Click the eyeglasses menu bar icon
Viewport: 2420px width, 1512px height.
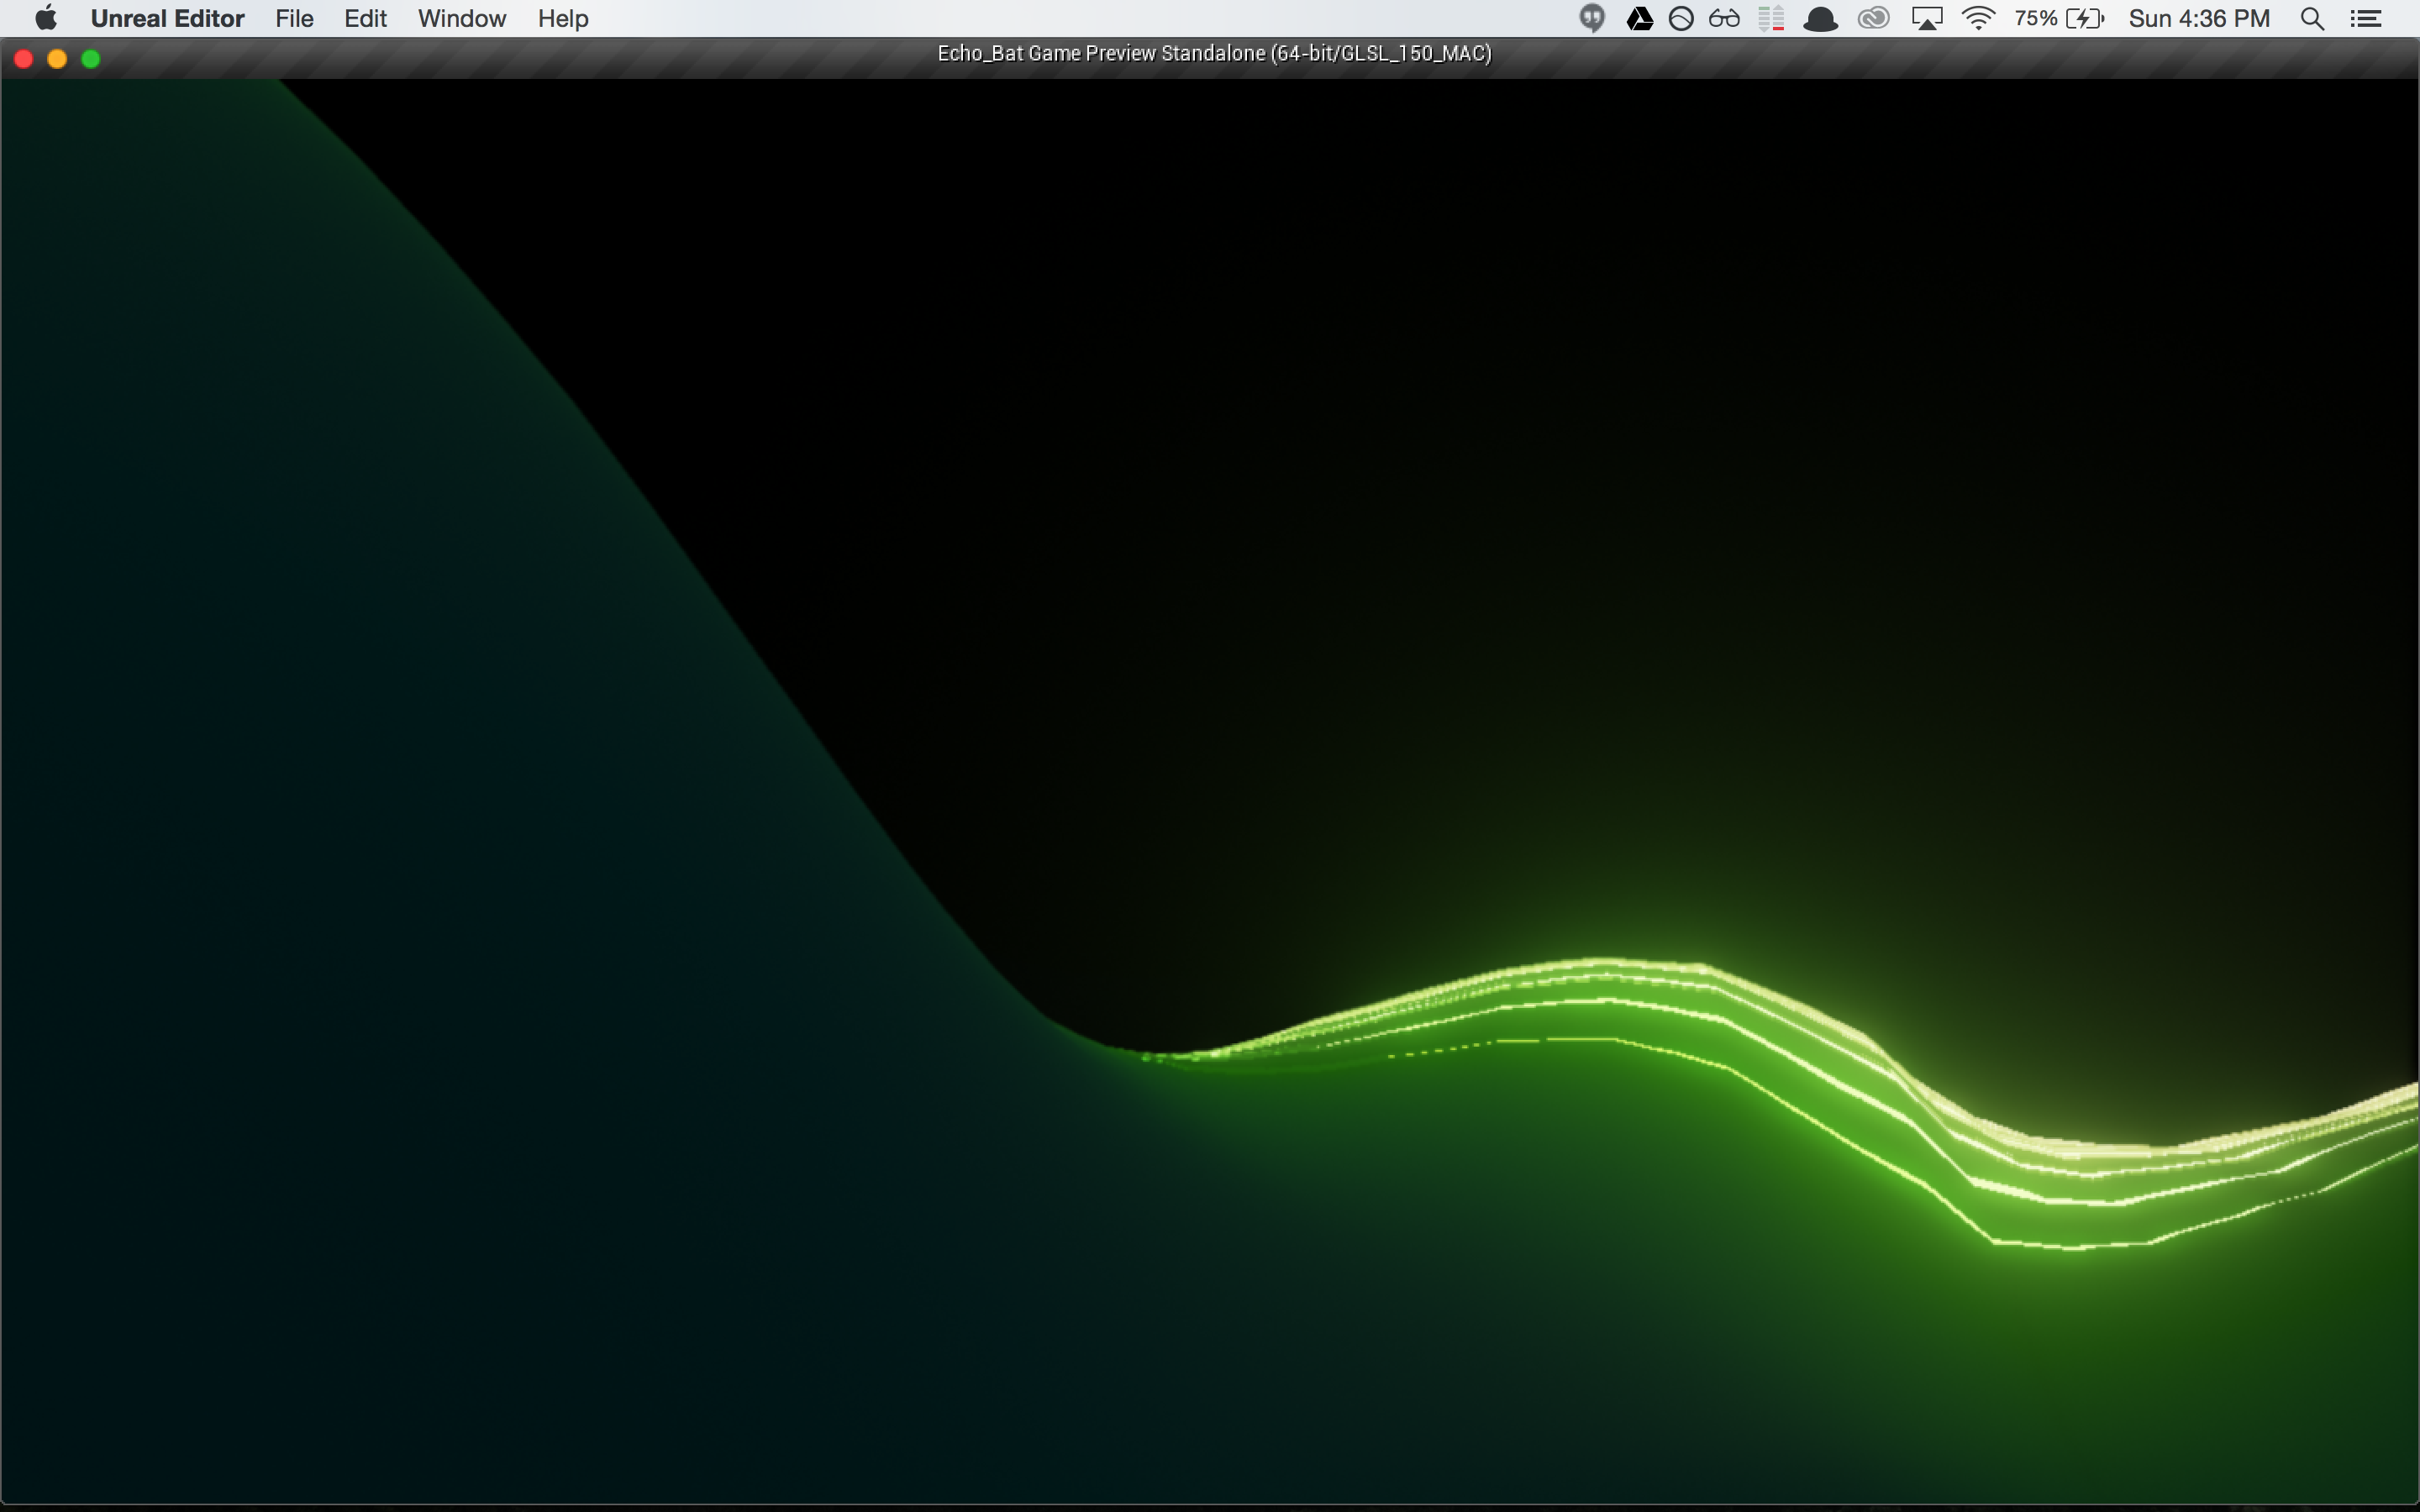coord(1724,18)
